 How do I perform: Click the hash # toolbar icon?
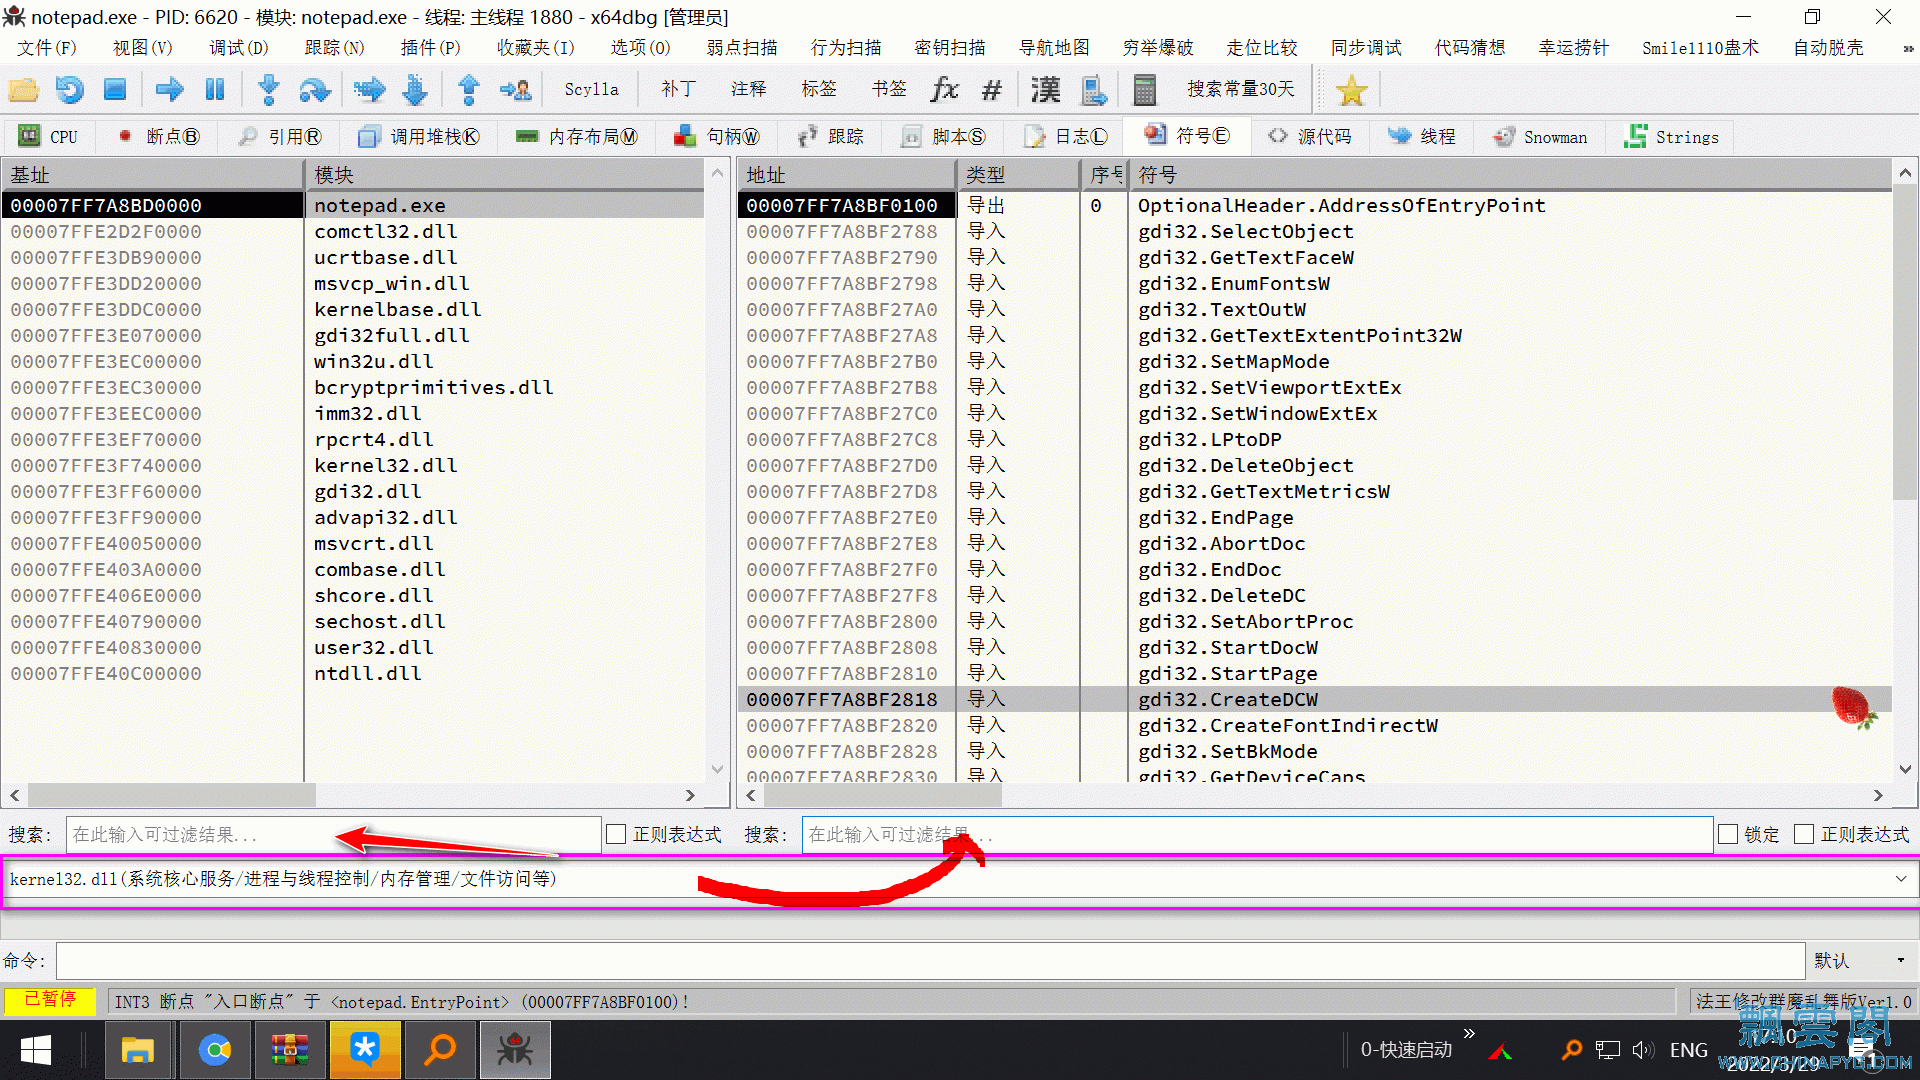991,90
